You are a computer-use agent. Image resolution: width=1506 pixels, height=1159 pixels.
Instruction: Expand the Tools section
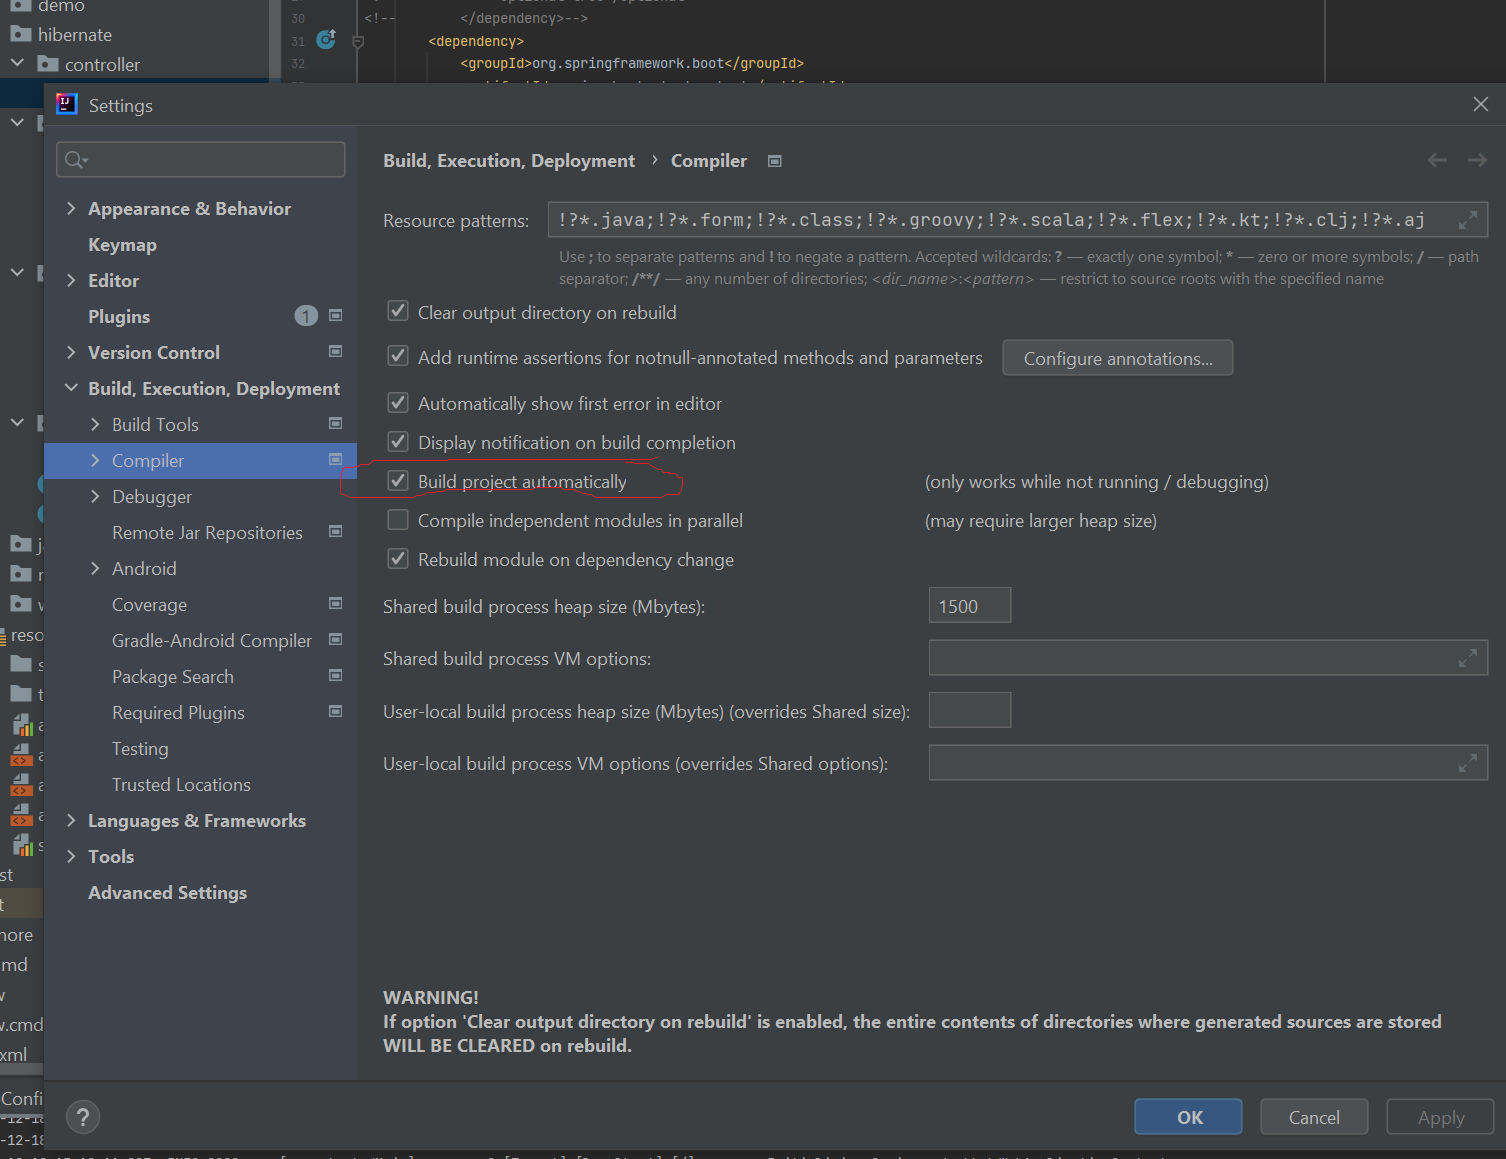point(71,856)
